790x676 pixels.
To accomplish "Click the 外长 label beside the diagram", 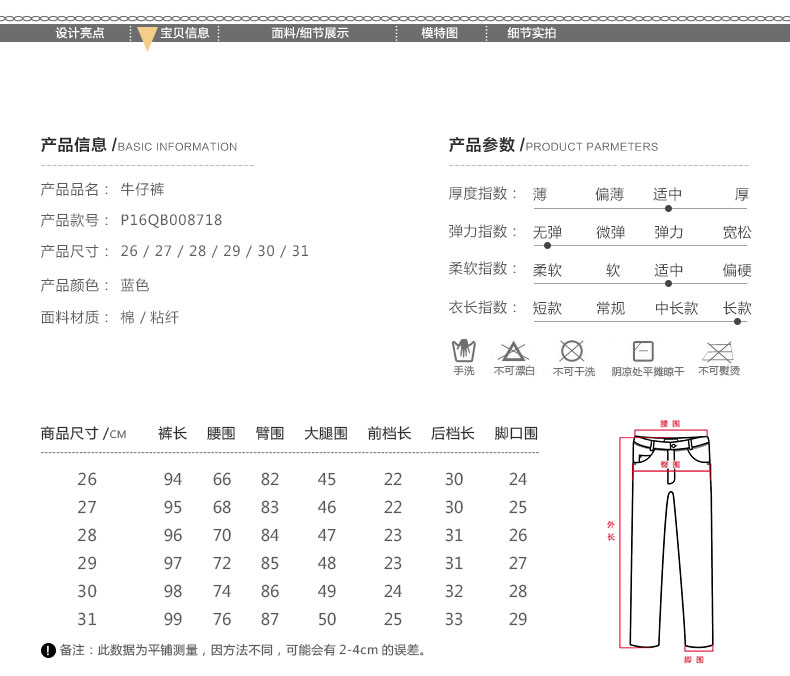I will coord(611,531).
